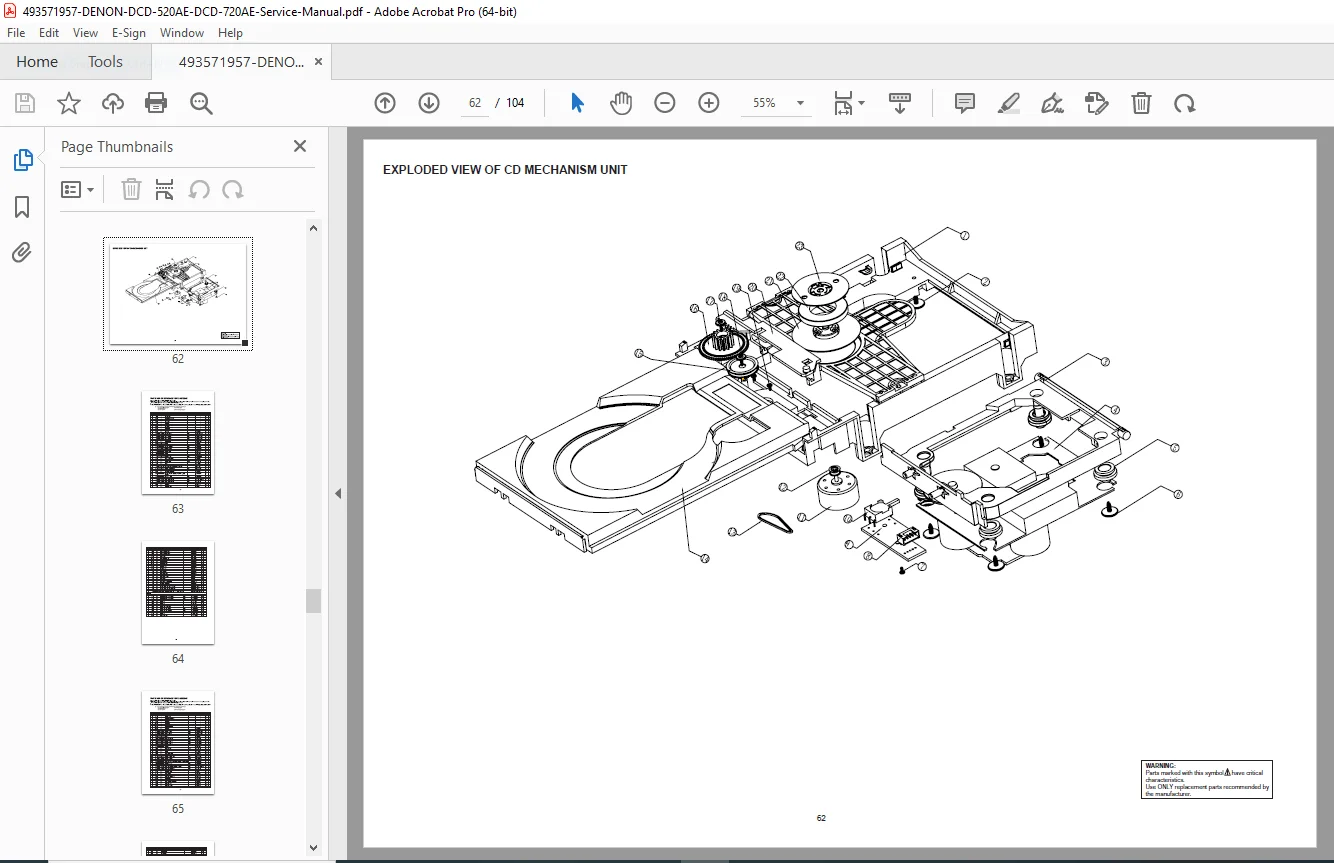Add a comment with the speech bubble icon

coord(965,103)
